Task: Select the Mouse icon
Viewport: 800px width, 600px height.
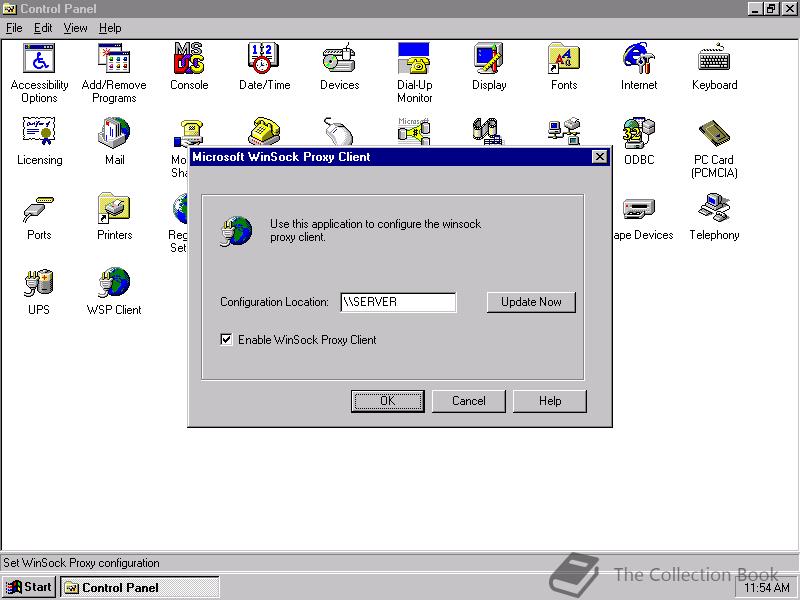Action: pos(339,131)
